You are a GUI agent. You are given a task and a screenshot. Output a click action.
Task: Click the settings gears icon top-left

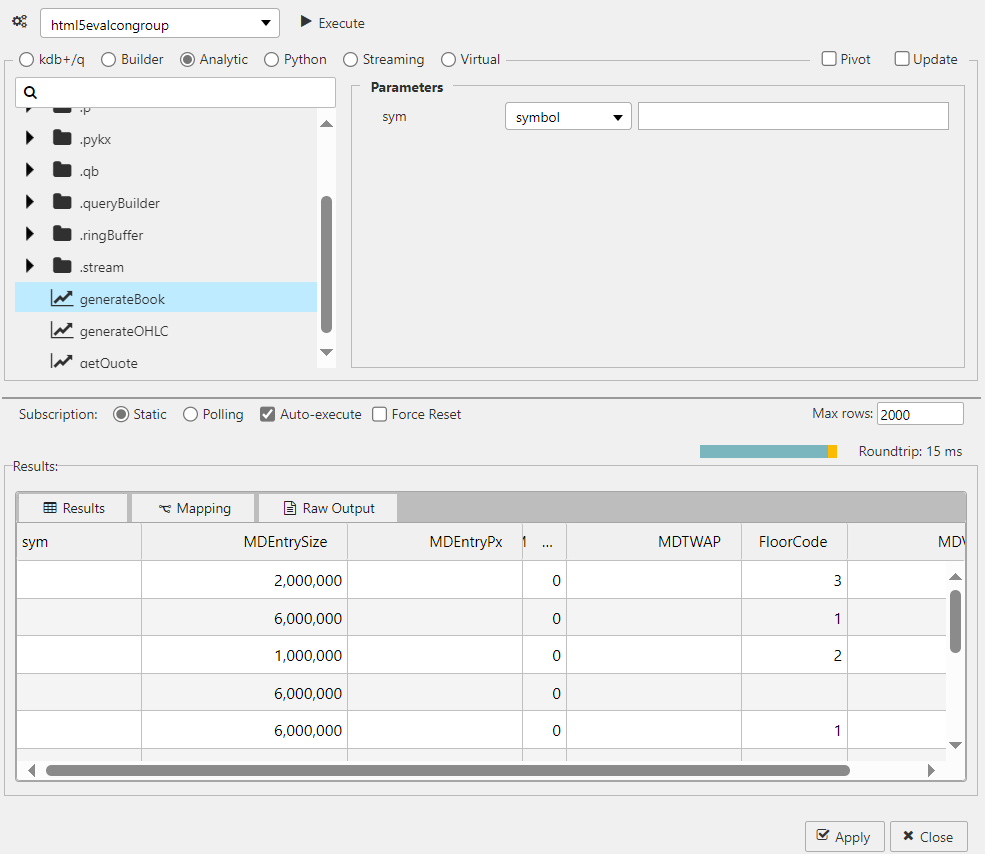pyautogui.click(x=19, y=22)
